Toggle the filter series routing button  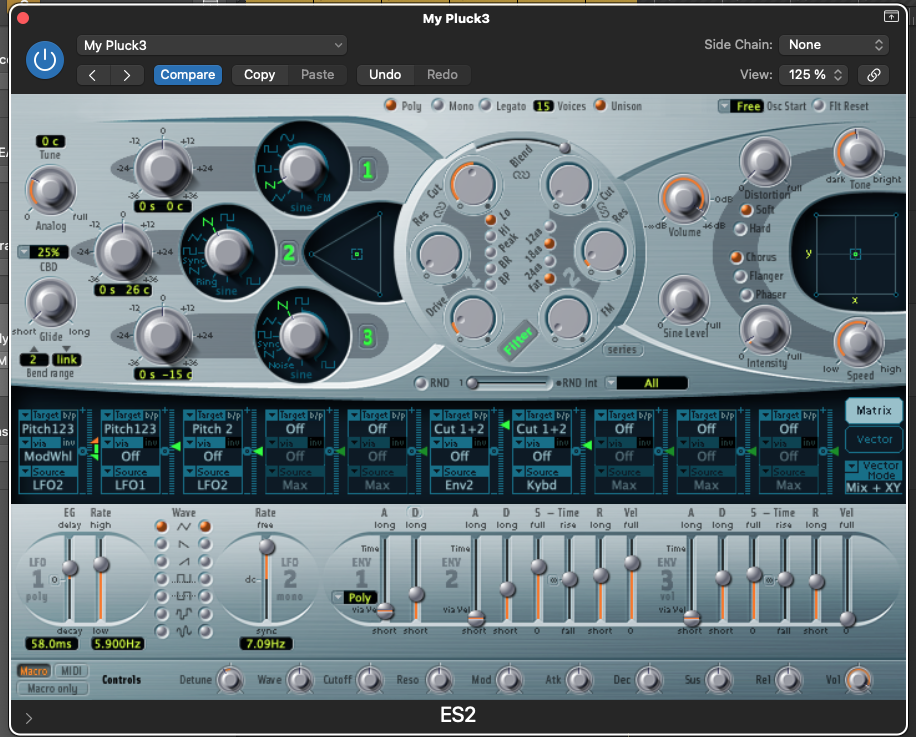[x=622, y=350]
